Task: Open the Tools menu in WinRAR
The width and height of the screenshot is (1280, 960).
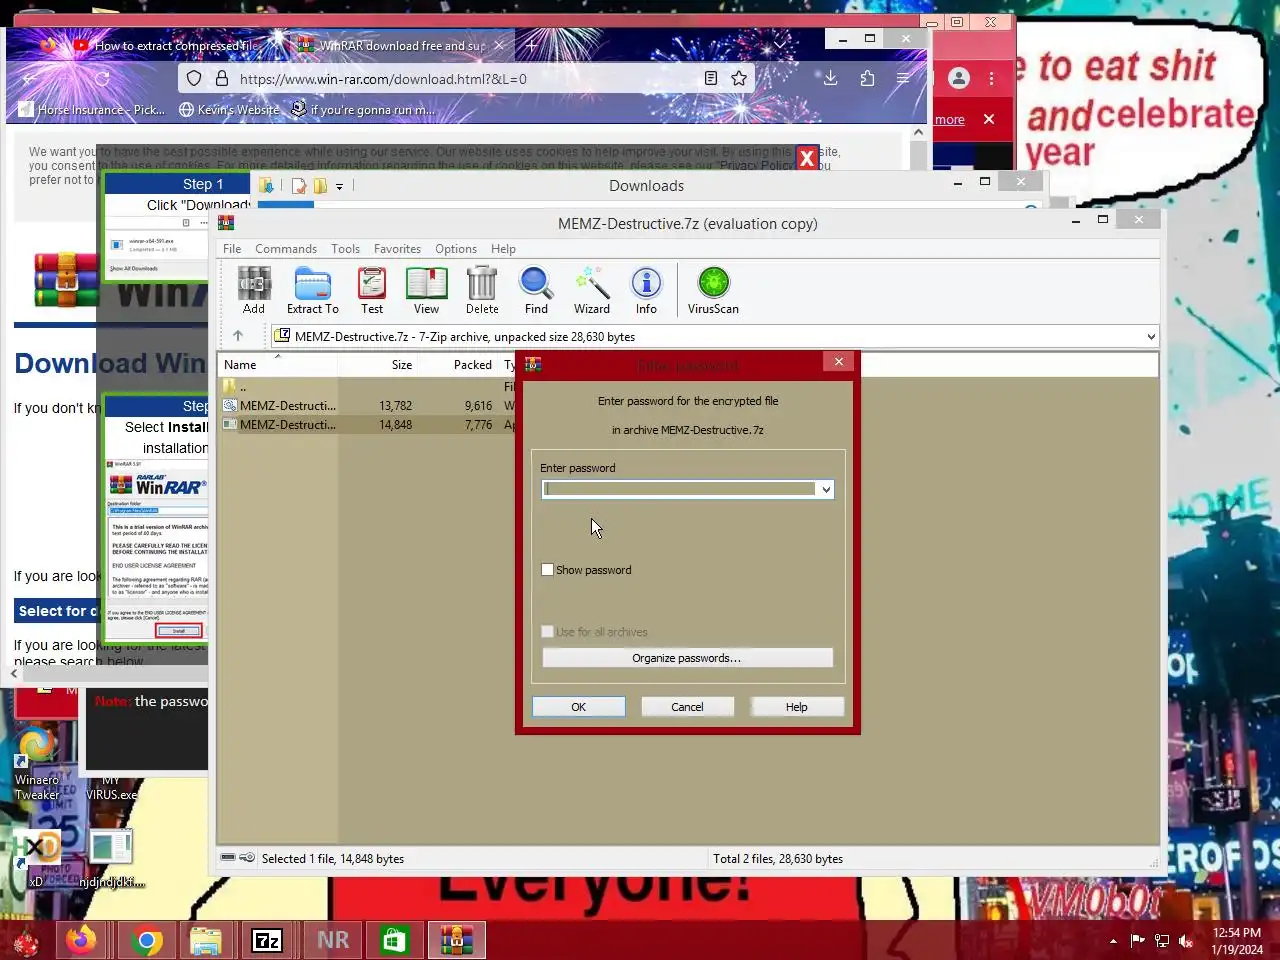Action: [x=346, y=249]
